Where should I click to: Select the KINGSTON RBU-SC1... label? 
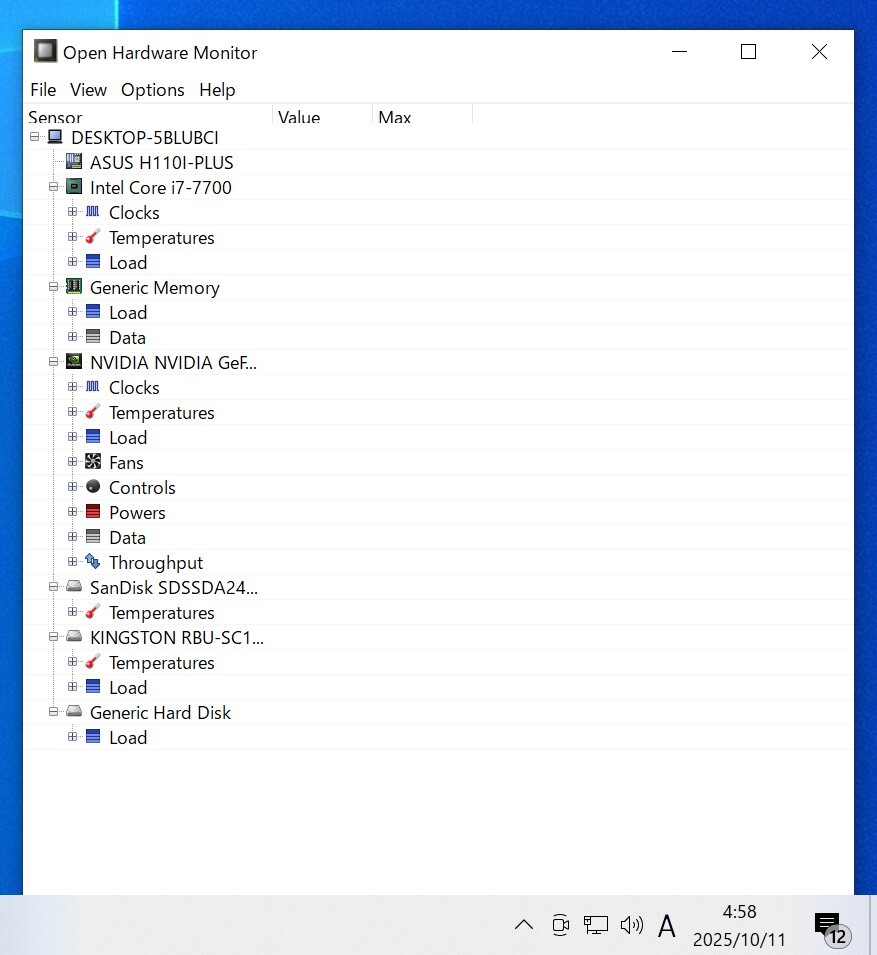177,637
